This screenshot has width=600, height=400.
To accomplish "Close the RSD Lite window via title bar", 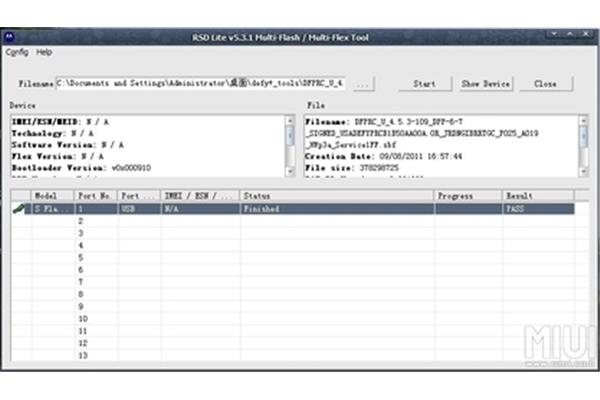I will click(x=586, y=34).
